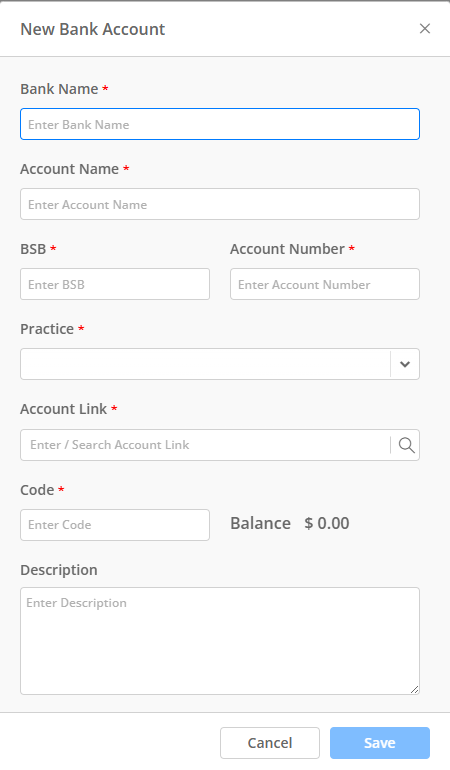Click the New Bank Account title text
The height and width of the screenshot is (770, 450).
[92, 29]
